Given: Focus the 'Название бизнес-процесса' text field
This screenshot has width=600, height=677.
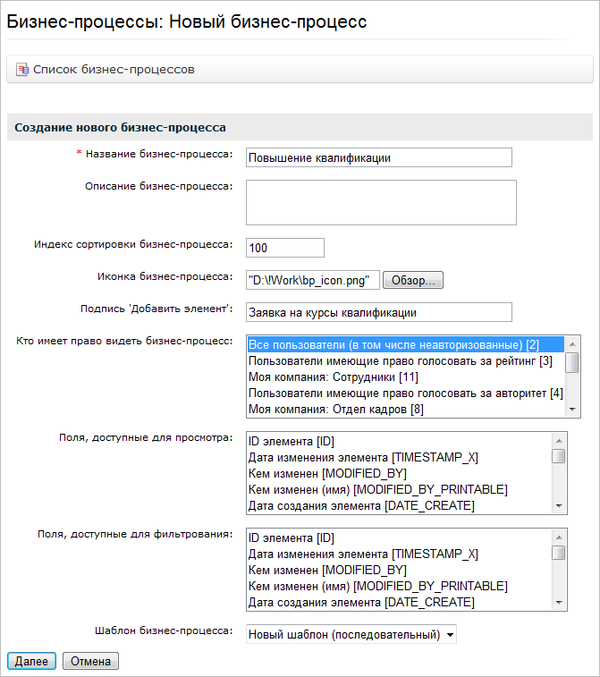Looking at the screenshot, I should (378, 157).
